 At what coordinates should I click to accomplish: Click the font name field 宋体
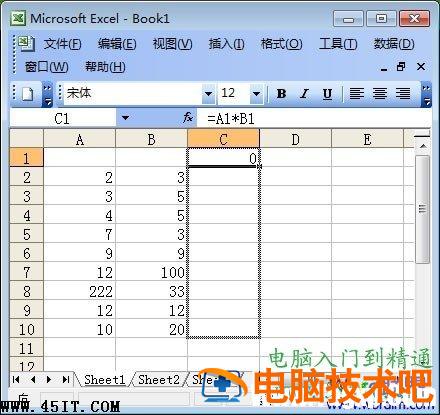point(132,93)
